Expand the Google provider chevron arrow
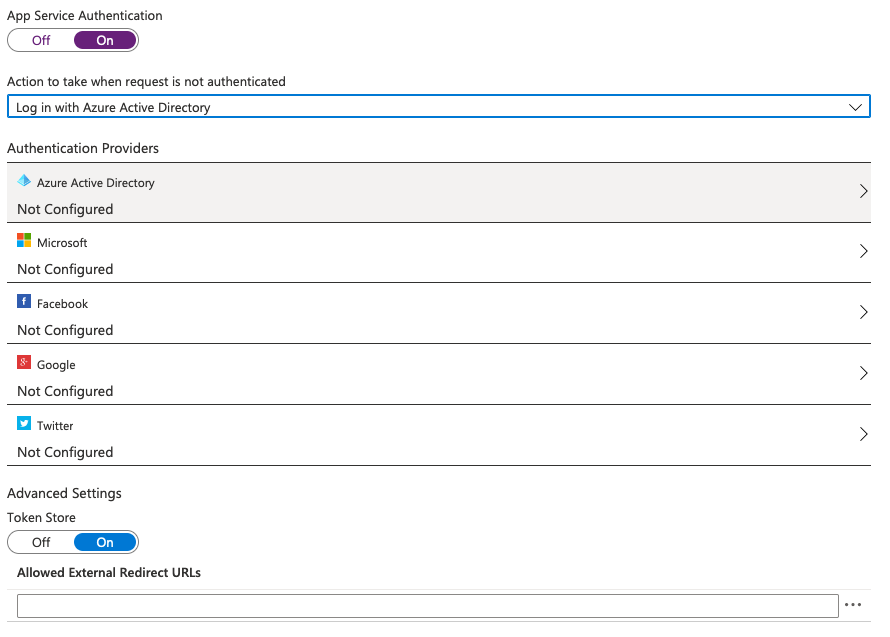The image size is (890, 637). [863, 374]
